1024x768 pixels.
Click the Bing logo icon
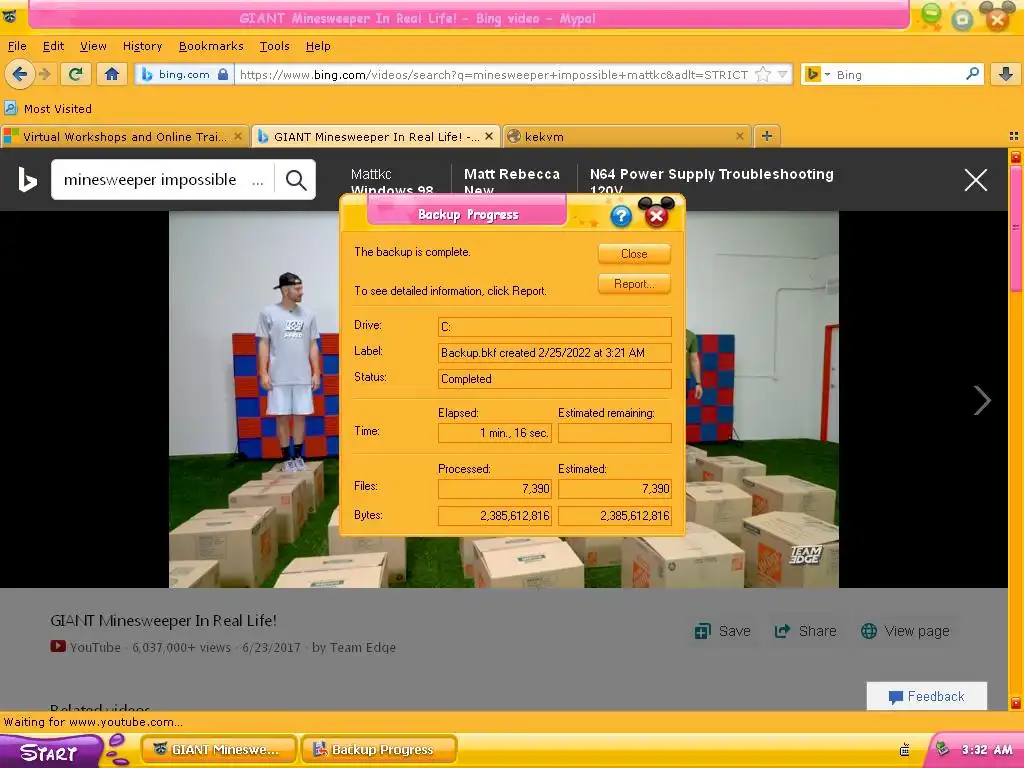(27, 180)
